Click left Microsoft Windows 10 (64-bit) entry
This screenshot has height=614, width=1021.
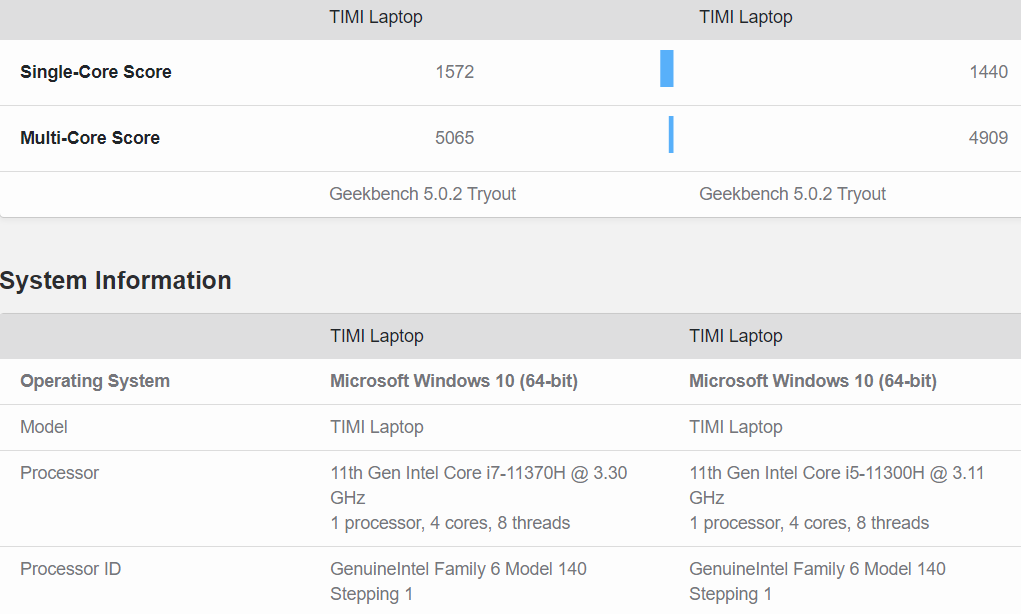tap(454, 381)
